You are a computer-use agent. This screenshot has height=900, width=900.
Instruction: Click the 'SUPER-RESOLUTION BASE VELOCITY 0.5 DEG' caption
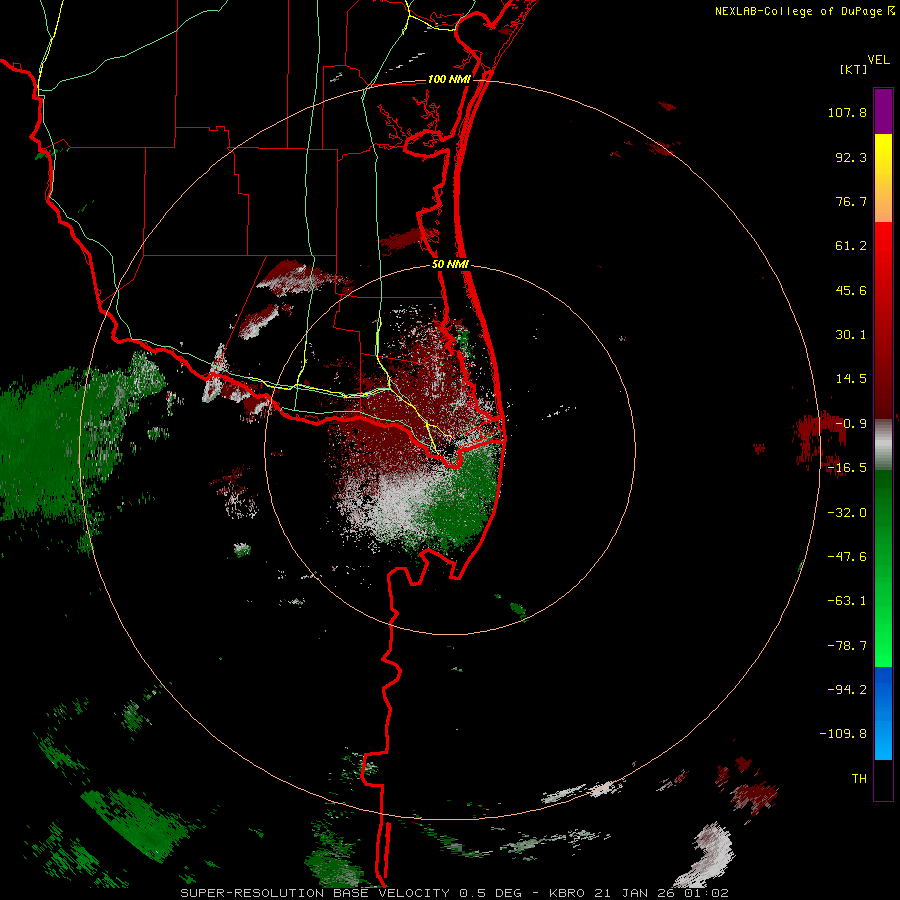(x=351, y=893)
